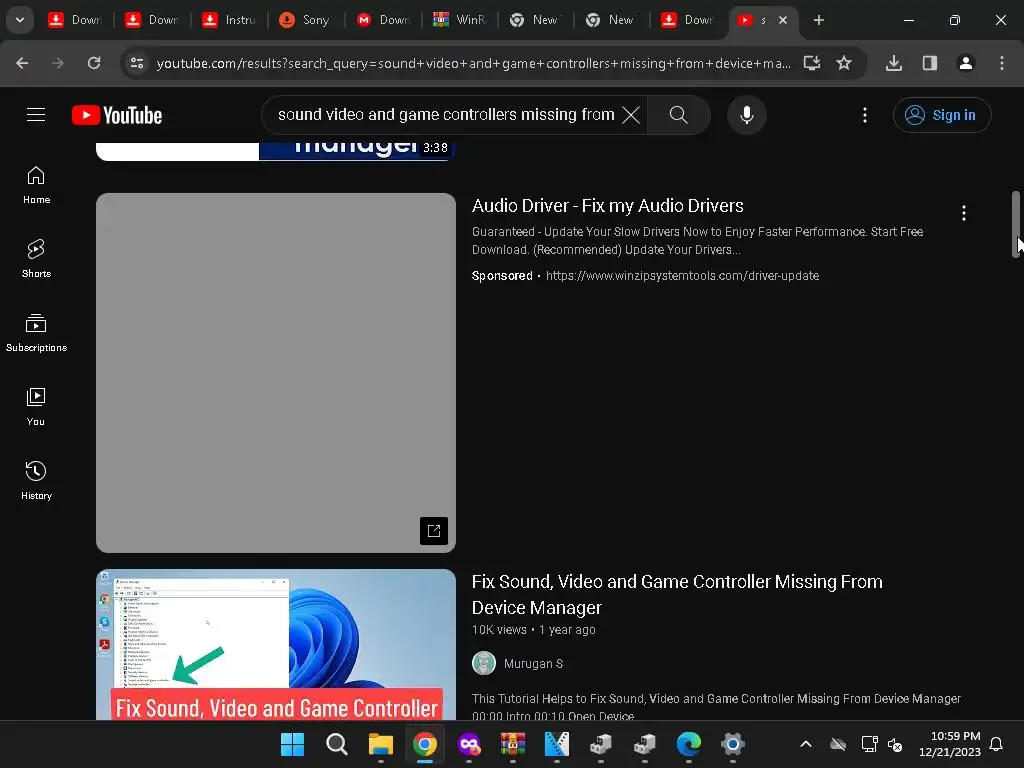This screenshot has height=768, width=1024.
Task: Open Settings gear on the taskbar
Action: tap(733, 744)
